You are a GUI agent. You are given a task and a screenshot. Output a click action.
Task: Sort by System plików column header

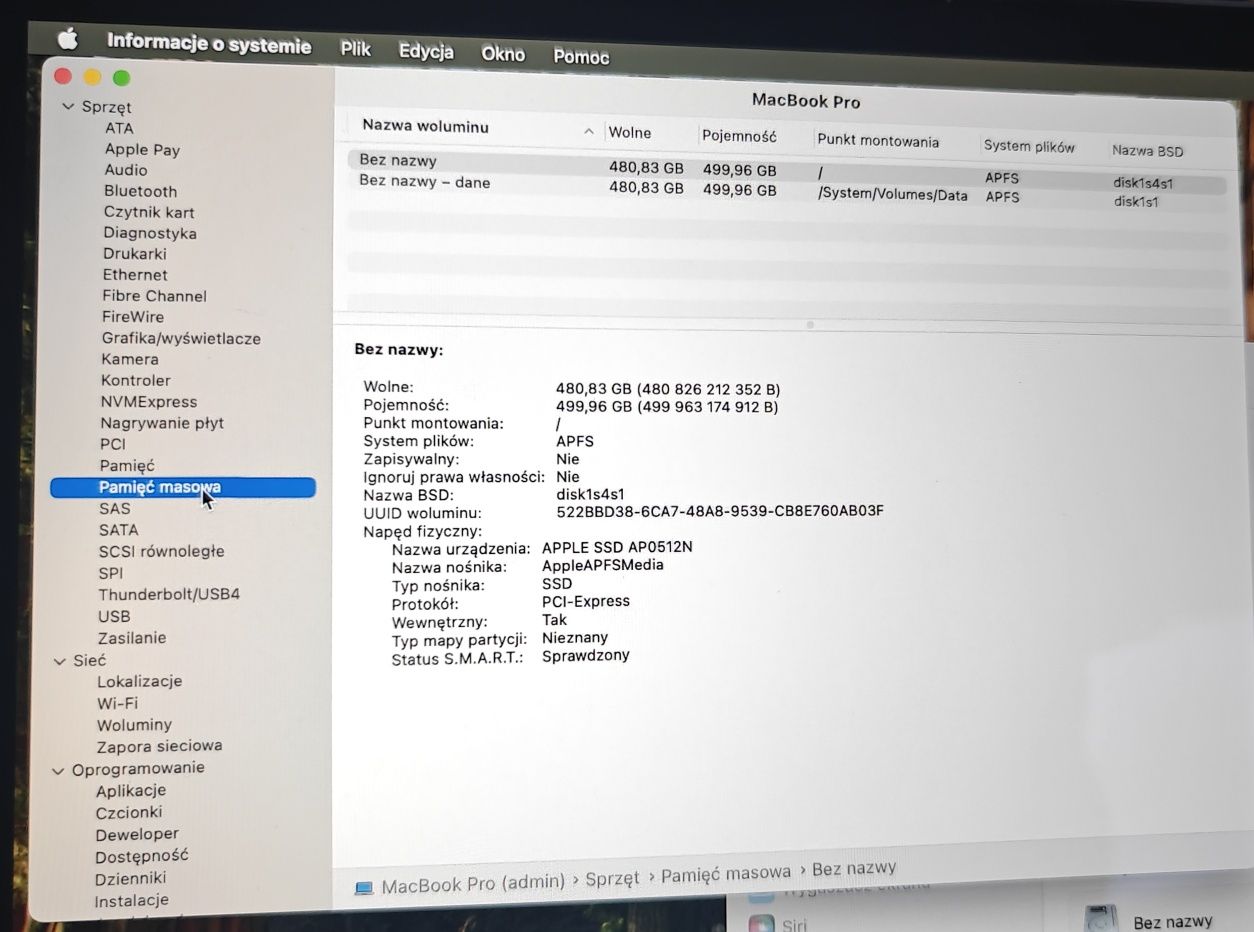pyautogui.click(x=1029, y=146)
